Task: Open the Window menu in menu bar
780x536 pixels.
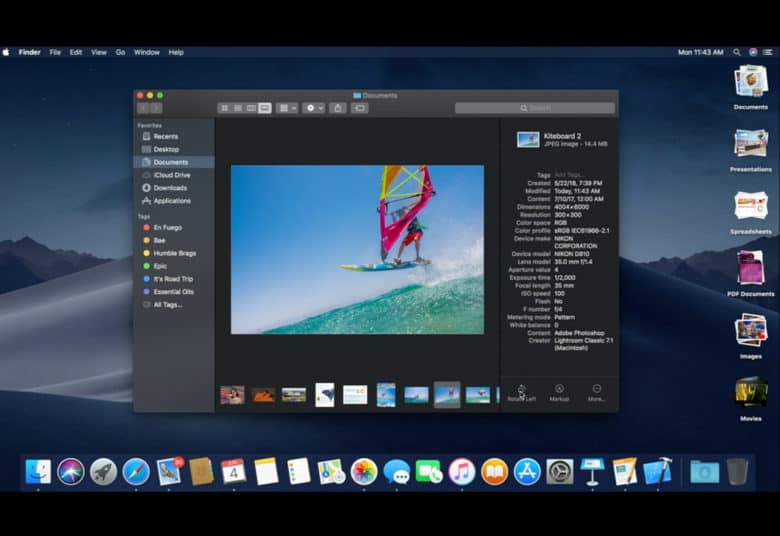Action: coord(146,52)
